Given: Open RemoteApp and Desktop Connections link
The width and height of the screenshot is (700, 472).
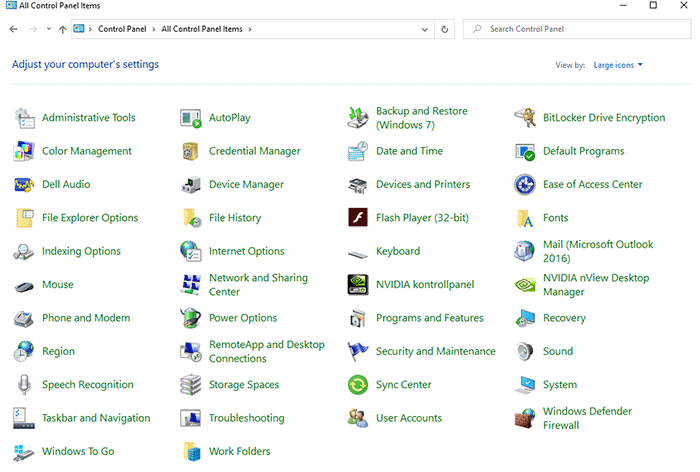Looking at the screenshot, I should point(267,351).
